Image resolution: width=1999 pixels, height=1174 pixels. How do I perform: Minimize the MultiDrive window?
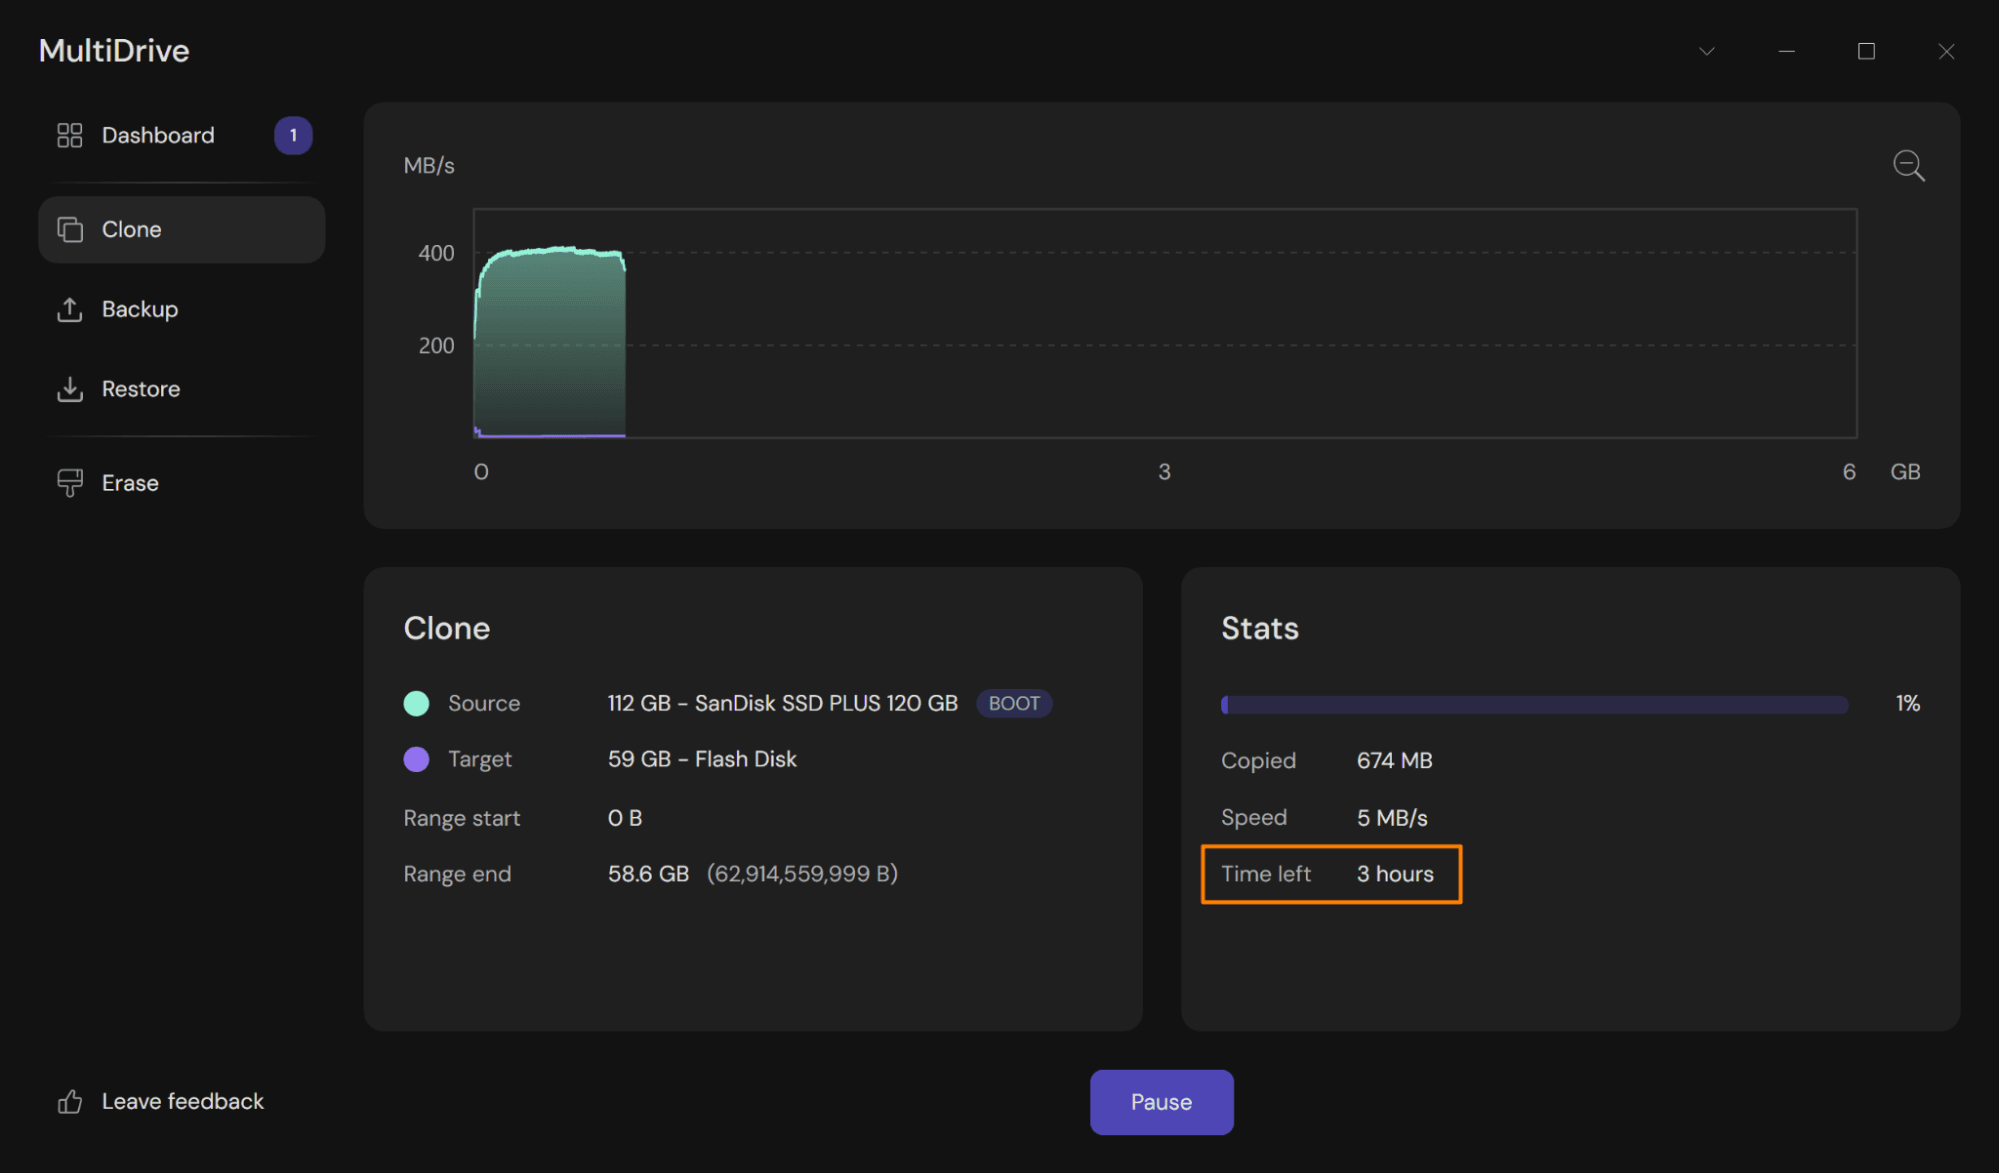tap(1787, 51)
